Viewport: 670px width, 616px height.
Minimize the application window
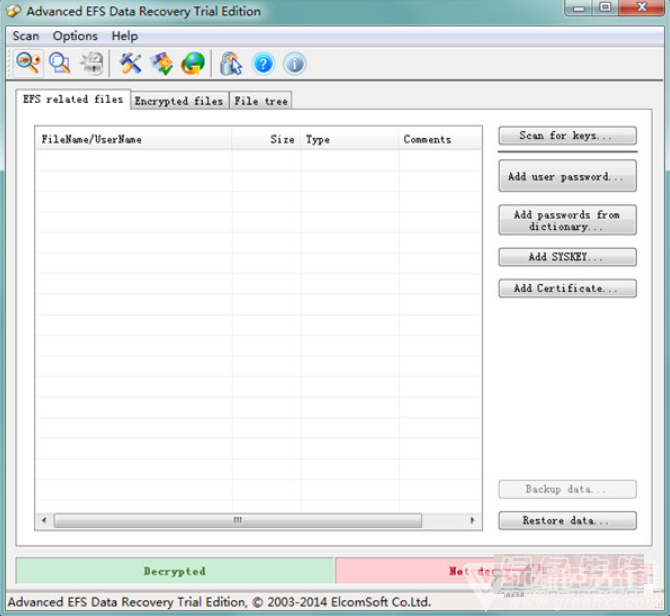(x=579, y=8)
